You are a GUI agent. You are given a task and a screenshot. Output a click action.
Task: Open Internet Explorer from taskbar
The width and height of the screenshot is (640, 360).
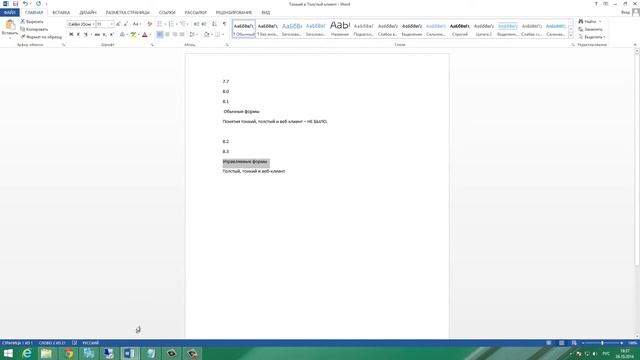(x=27, y=353)
